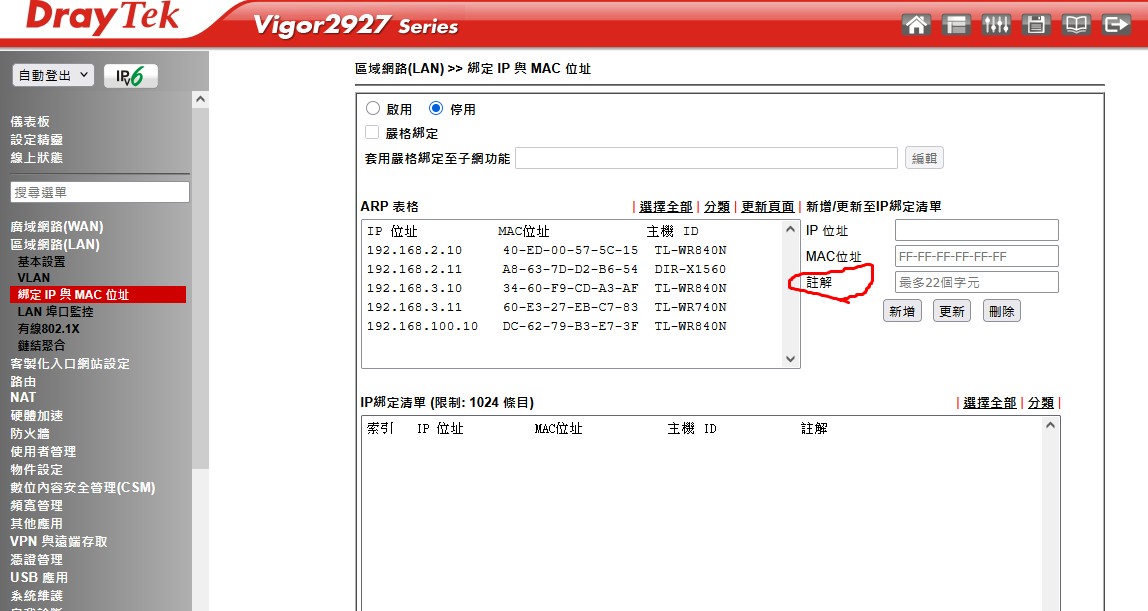Click the 更新頁面 link above the ARP table

pyautogui.click(x=767, y=207)
